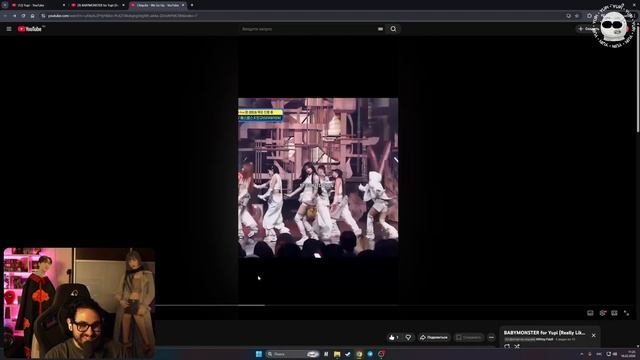Open the site info icon in address bar

[x=43, y=16]
